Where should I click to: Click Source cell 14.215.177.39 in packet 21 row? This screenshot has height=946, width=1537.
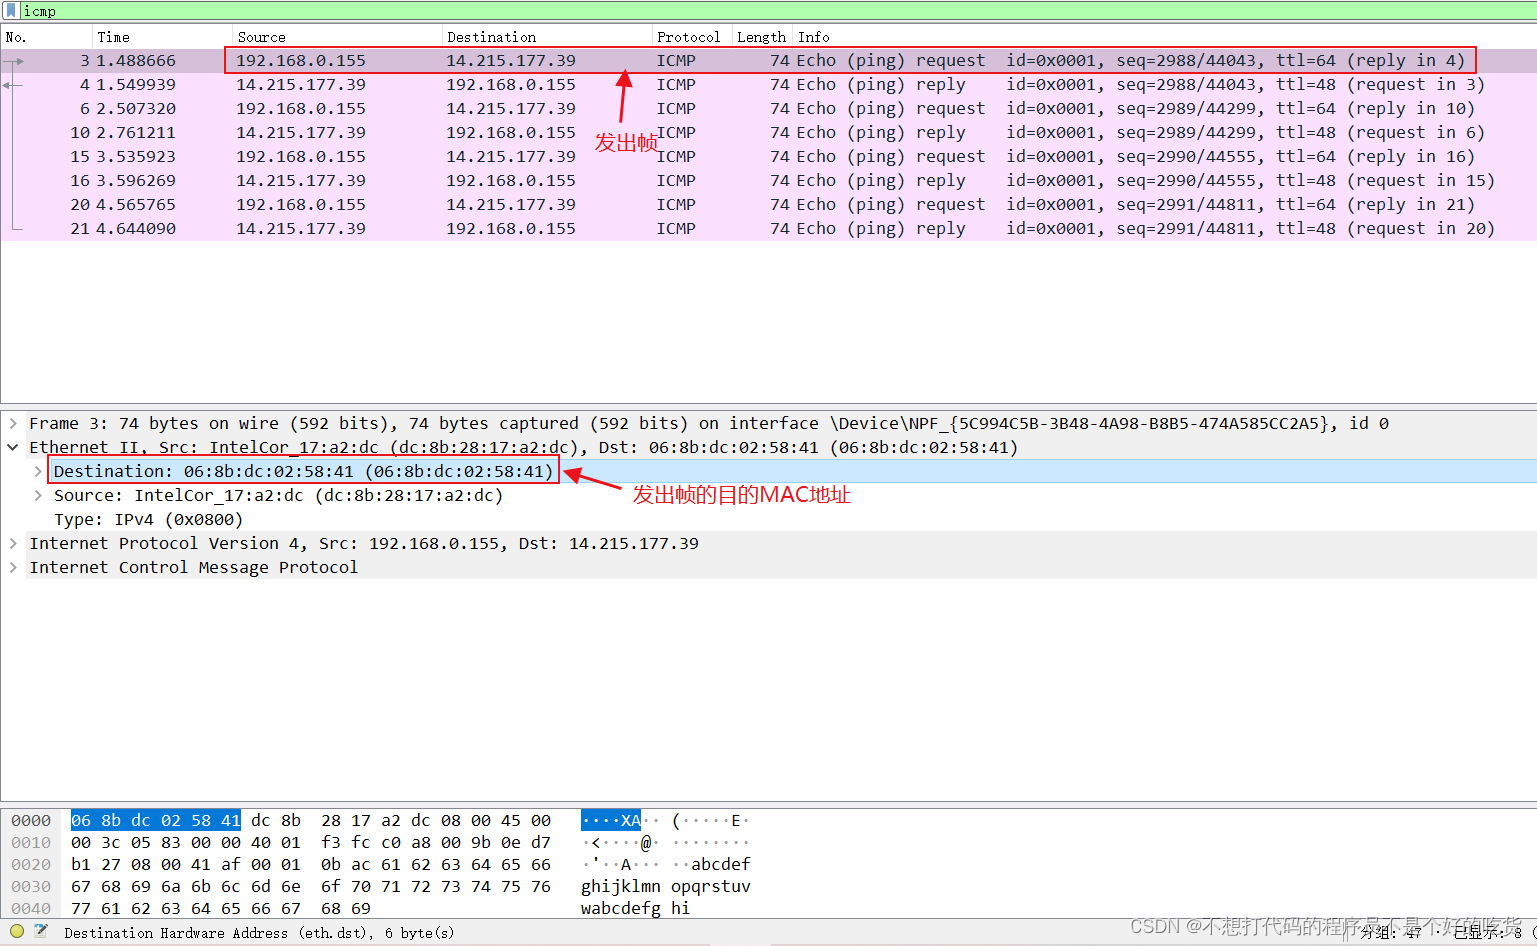(301, 229)
